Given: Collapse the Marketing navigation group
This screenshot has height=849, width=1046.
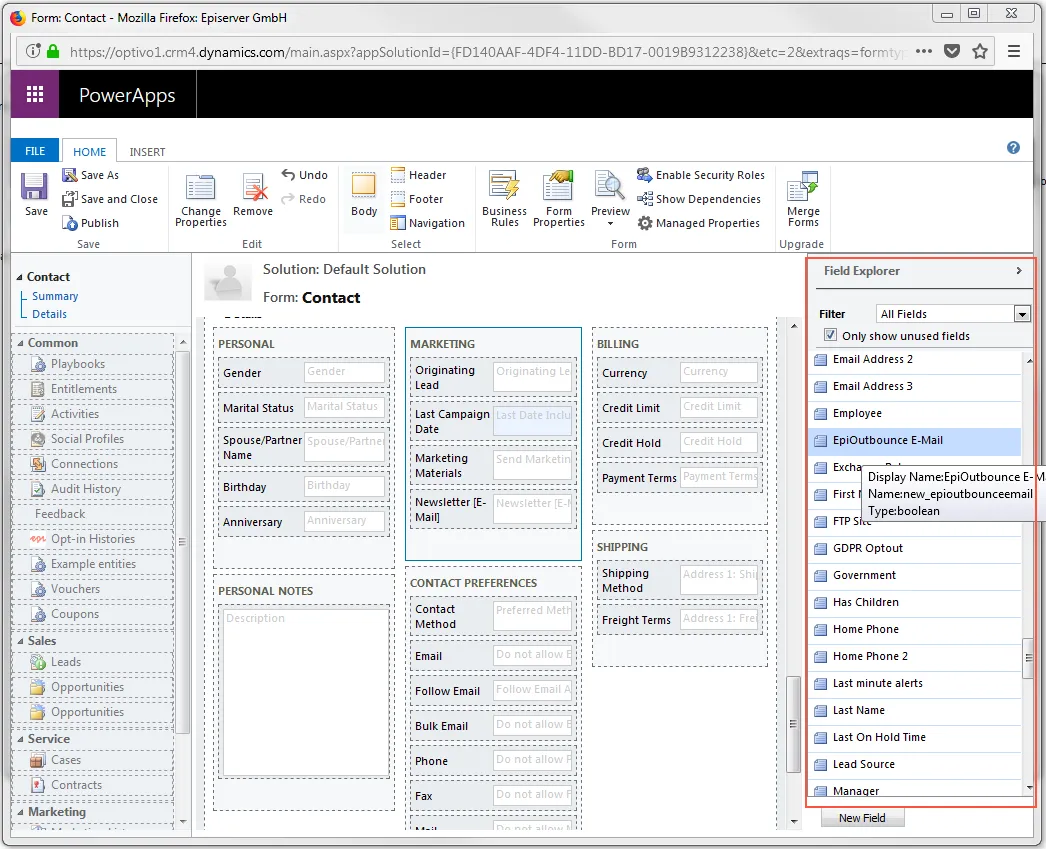Looking at the screenshot, I should point(20,812).
